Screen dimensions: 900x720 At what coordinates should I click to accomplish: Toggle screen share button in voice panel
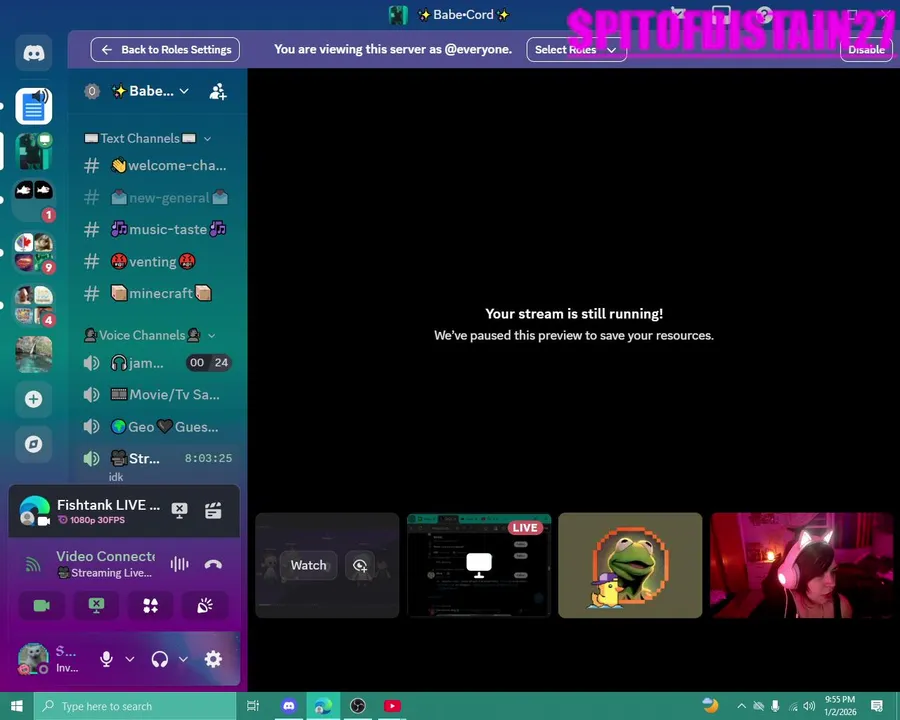(96, 606)
